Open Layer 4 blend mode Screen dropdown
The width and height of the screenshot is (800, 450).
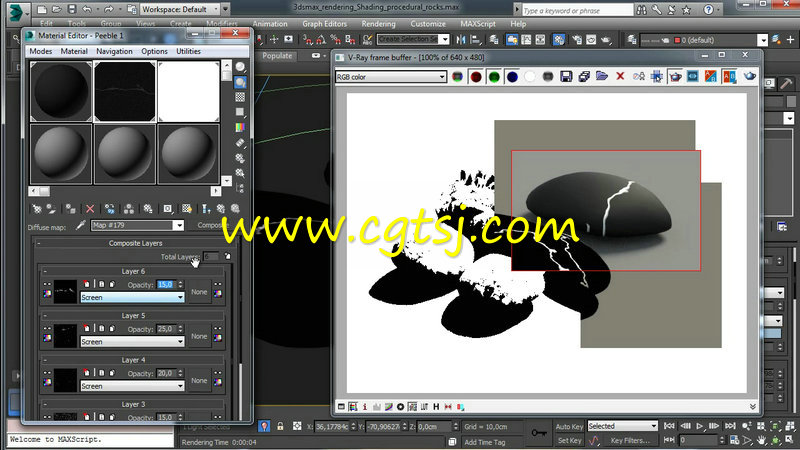132,386
